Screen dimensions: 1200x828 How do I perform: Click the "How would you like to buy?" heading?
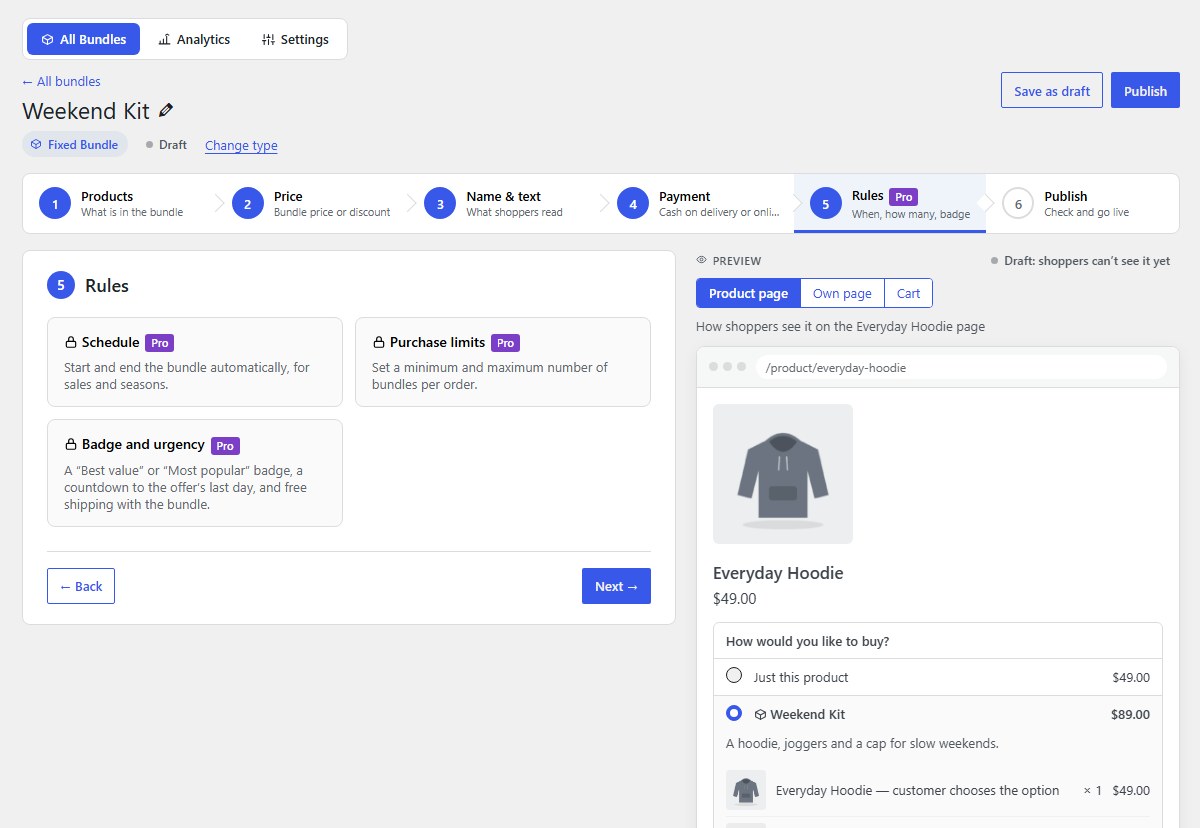[808, 641]
